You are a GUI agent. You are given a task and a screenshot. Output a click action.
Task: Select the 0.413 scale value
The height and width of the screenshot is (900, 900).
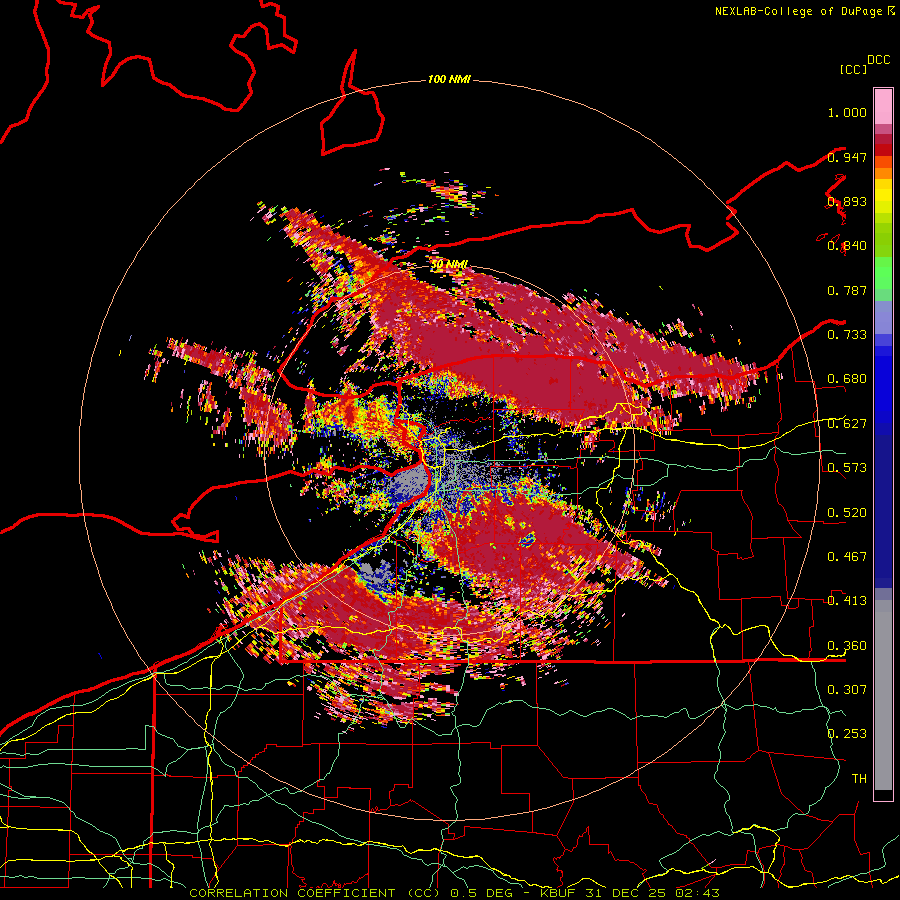tap(847, 601)
